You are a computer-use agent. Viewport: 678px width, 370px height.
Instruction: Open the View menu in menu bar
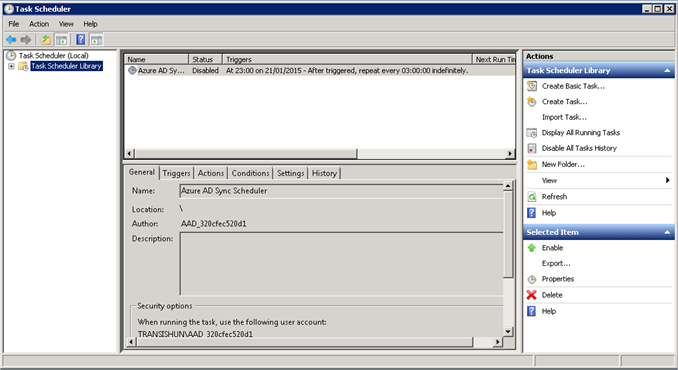pyautogui.click(x=66, y=24)
